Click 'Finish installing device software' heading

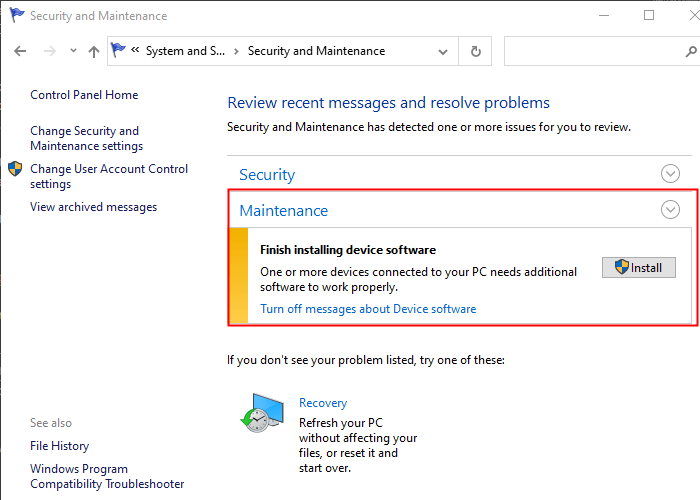[x=348, y=250]
